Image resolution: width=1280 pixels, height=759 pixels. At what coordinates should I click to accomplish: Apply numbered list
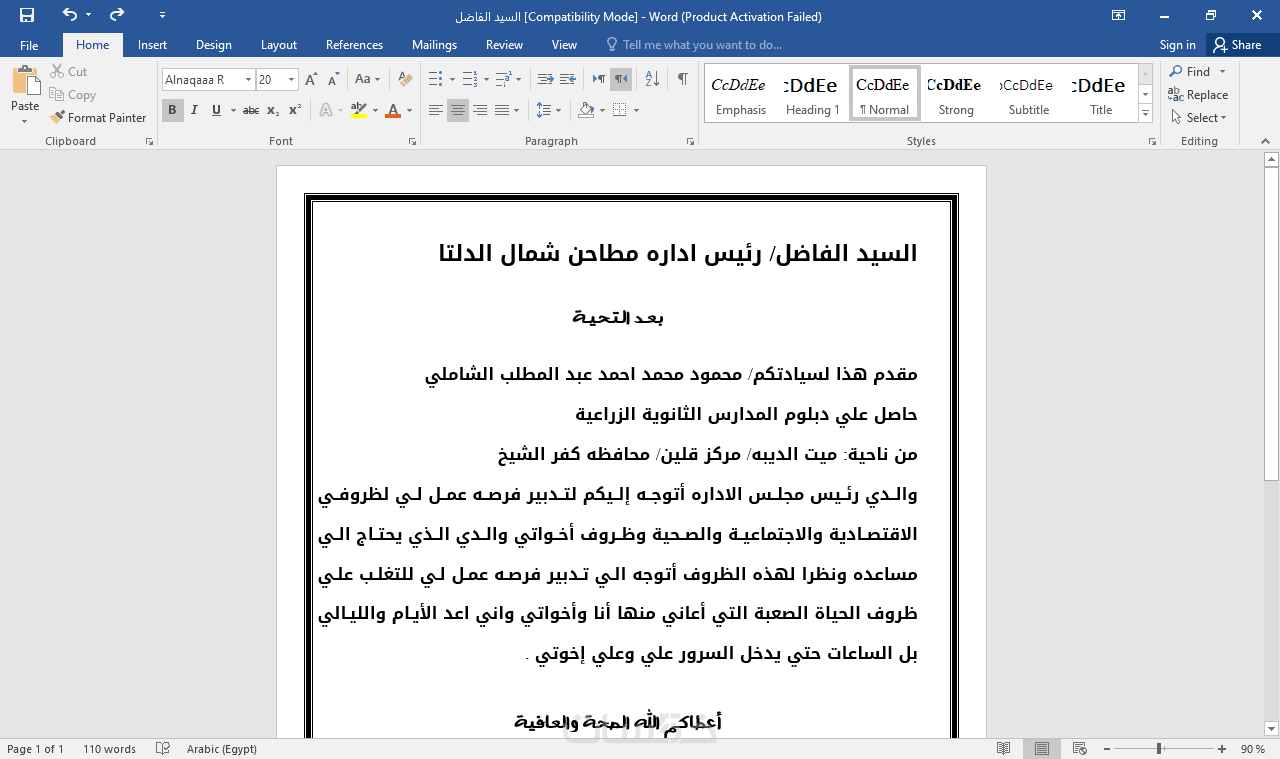(x=470, y=79)
